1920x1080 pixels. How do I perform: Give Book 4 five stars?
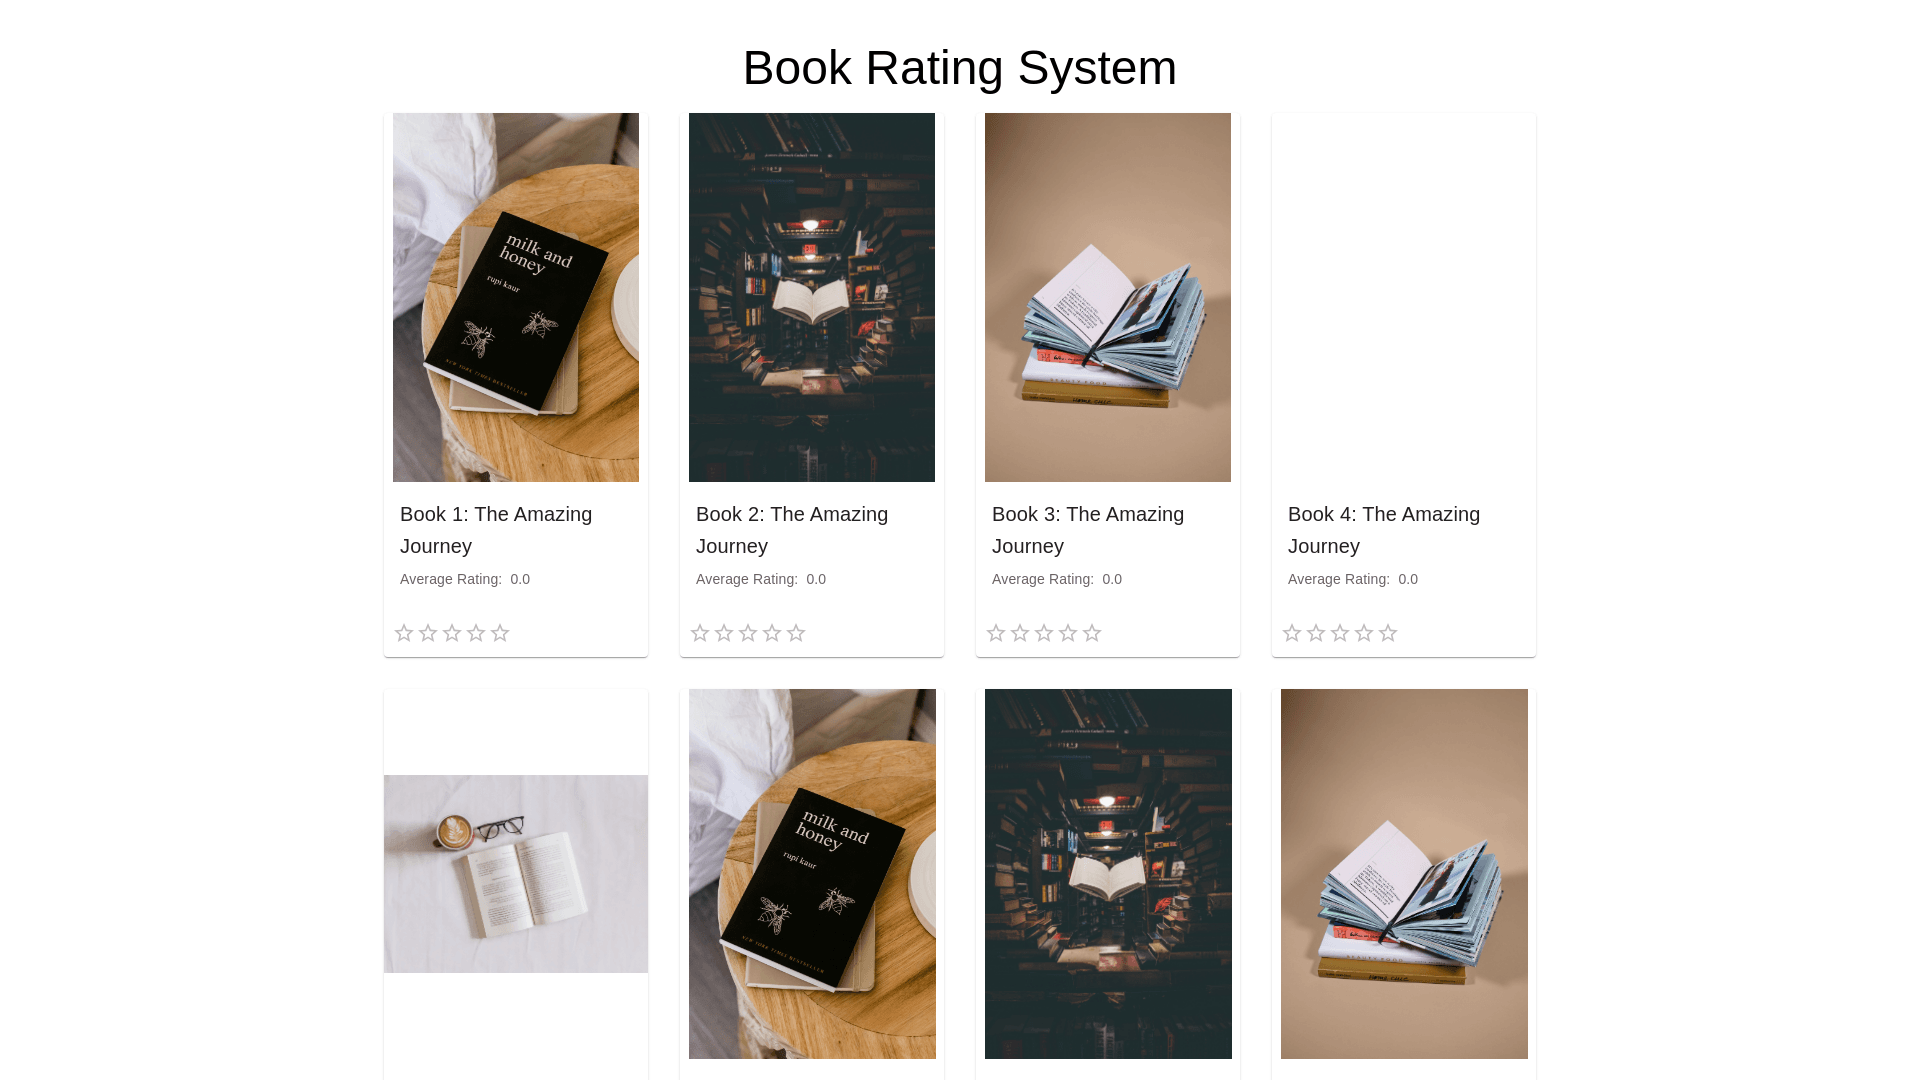[x=1388, y=633]
